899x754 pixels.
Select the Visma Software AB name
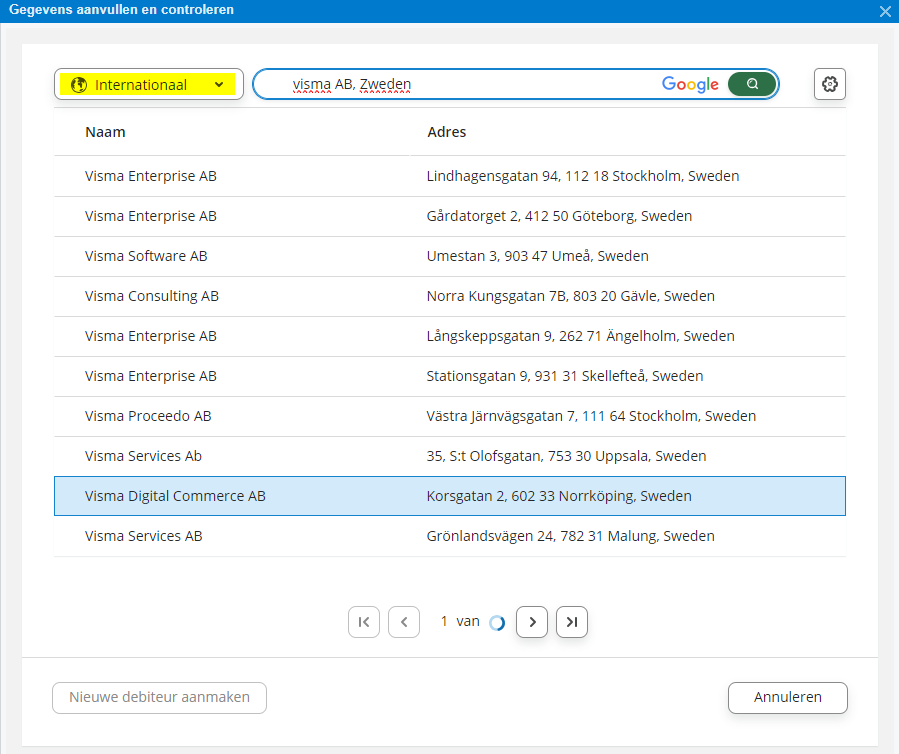146,256
